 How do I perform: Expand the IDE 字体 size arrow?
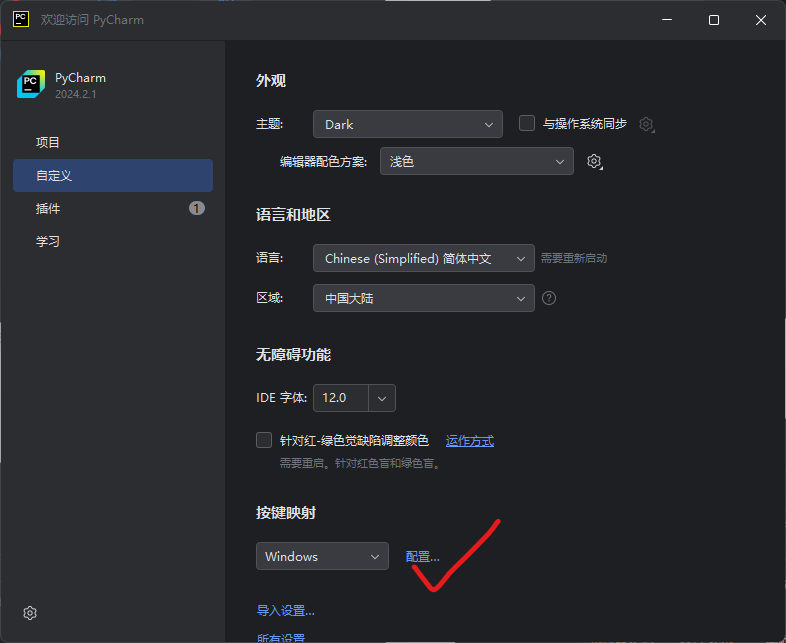pyautogui.click(x=382, y=398)
